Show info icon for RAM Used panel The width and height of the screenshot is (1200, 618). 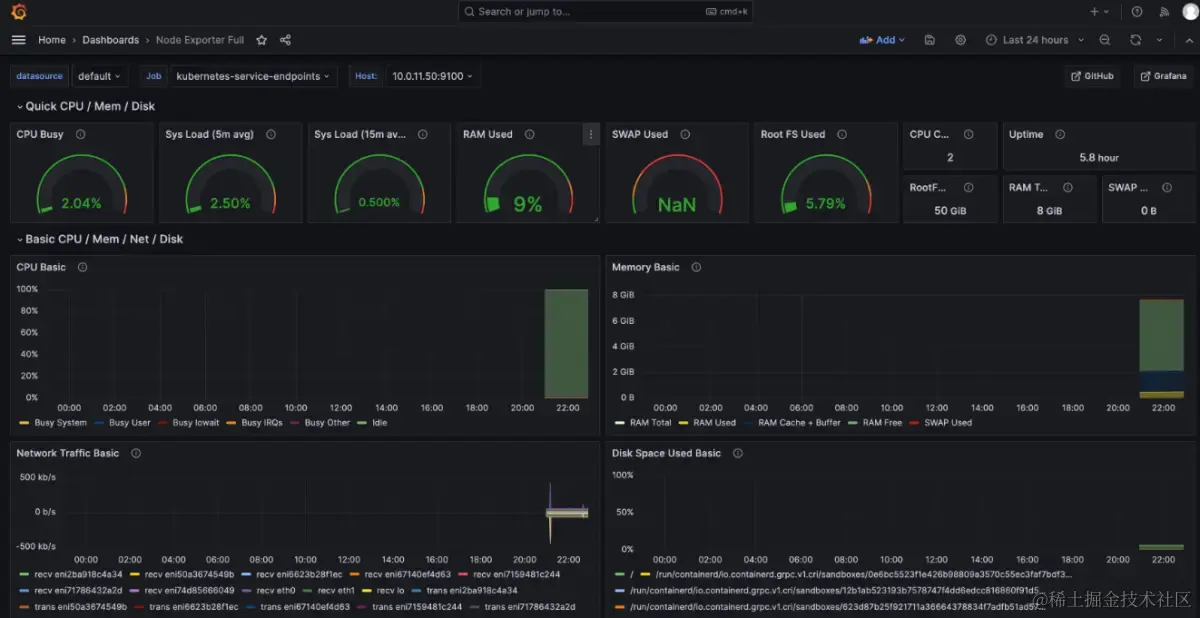(530, 134)
